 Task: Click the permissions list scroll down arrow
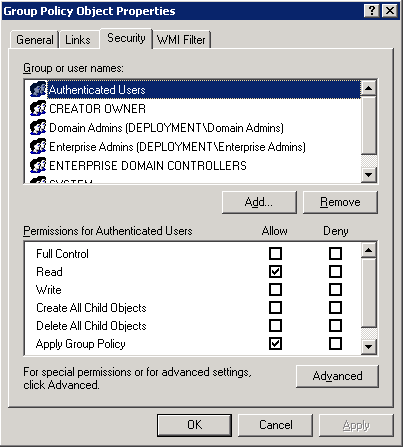(x=369, y=347)
